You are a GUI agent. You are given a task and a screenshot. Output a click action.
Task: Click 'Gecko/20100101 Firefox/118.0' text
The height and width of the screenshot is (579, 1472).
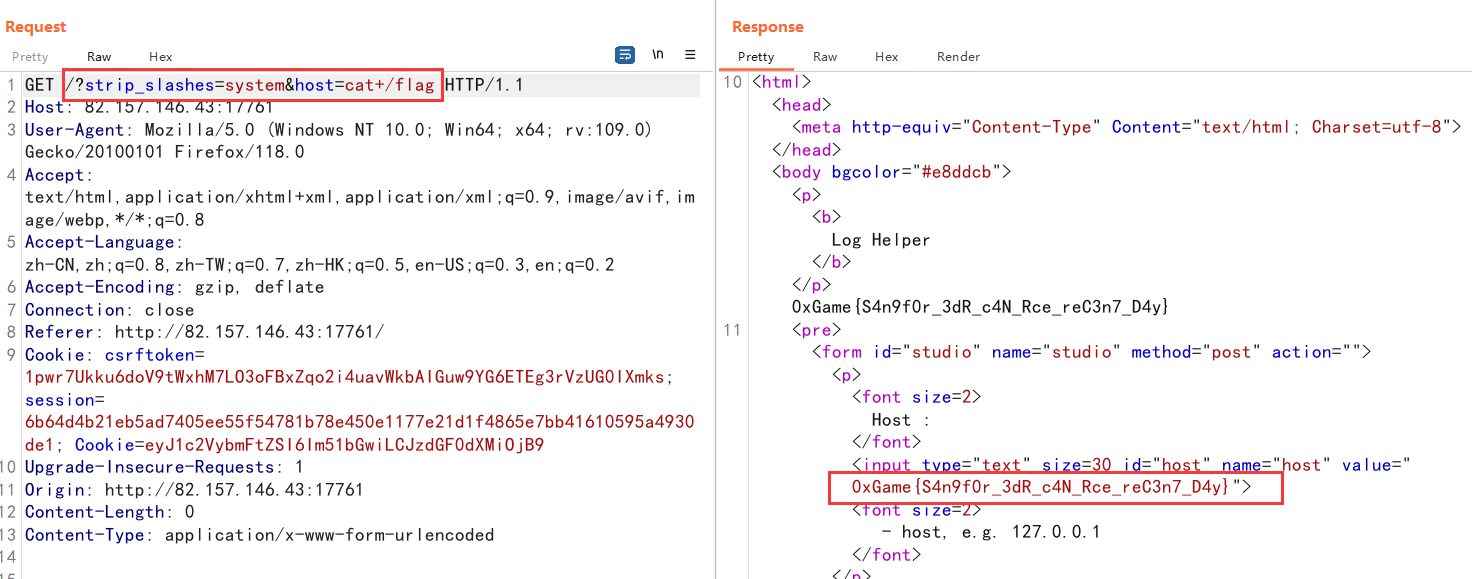pyautogui.click(x=164, y=153)
